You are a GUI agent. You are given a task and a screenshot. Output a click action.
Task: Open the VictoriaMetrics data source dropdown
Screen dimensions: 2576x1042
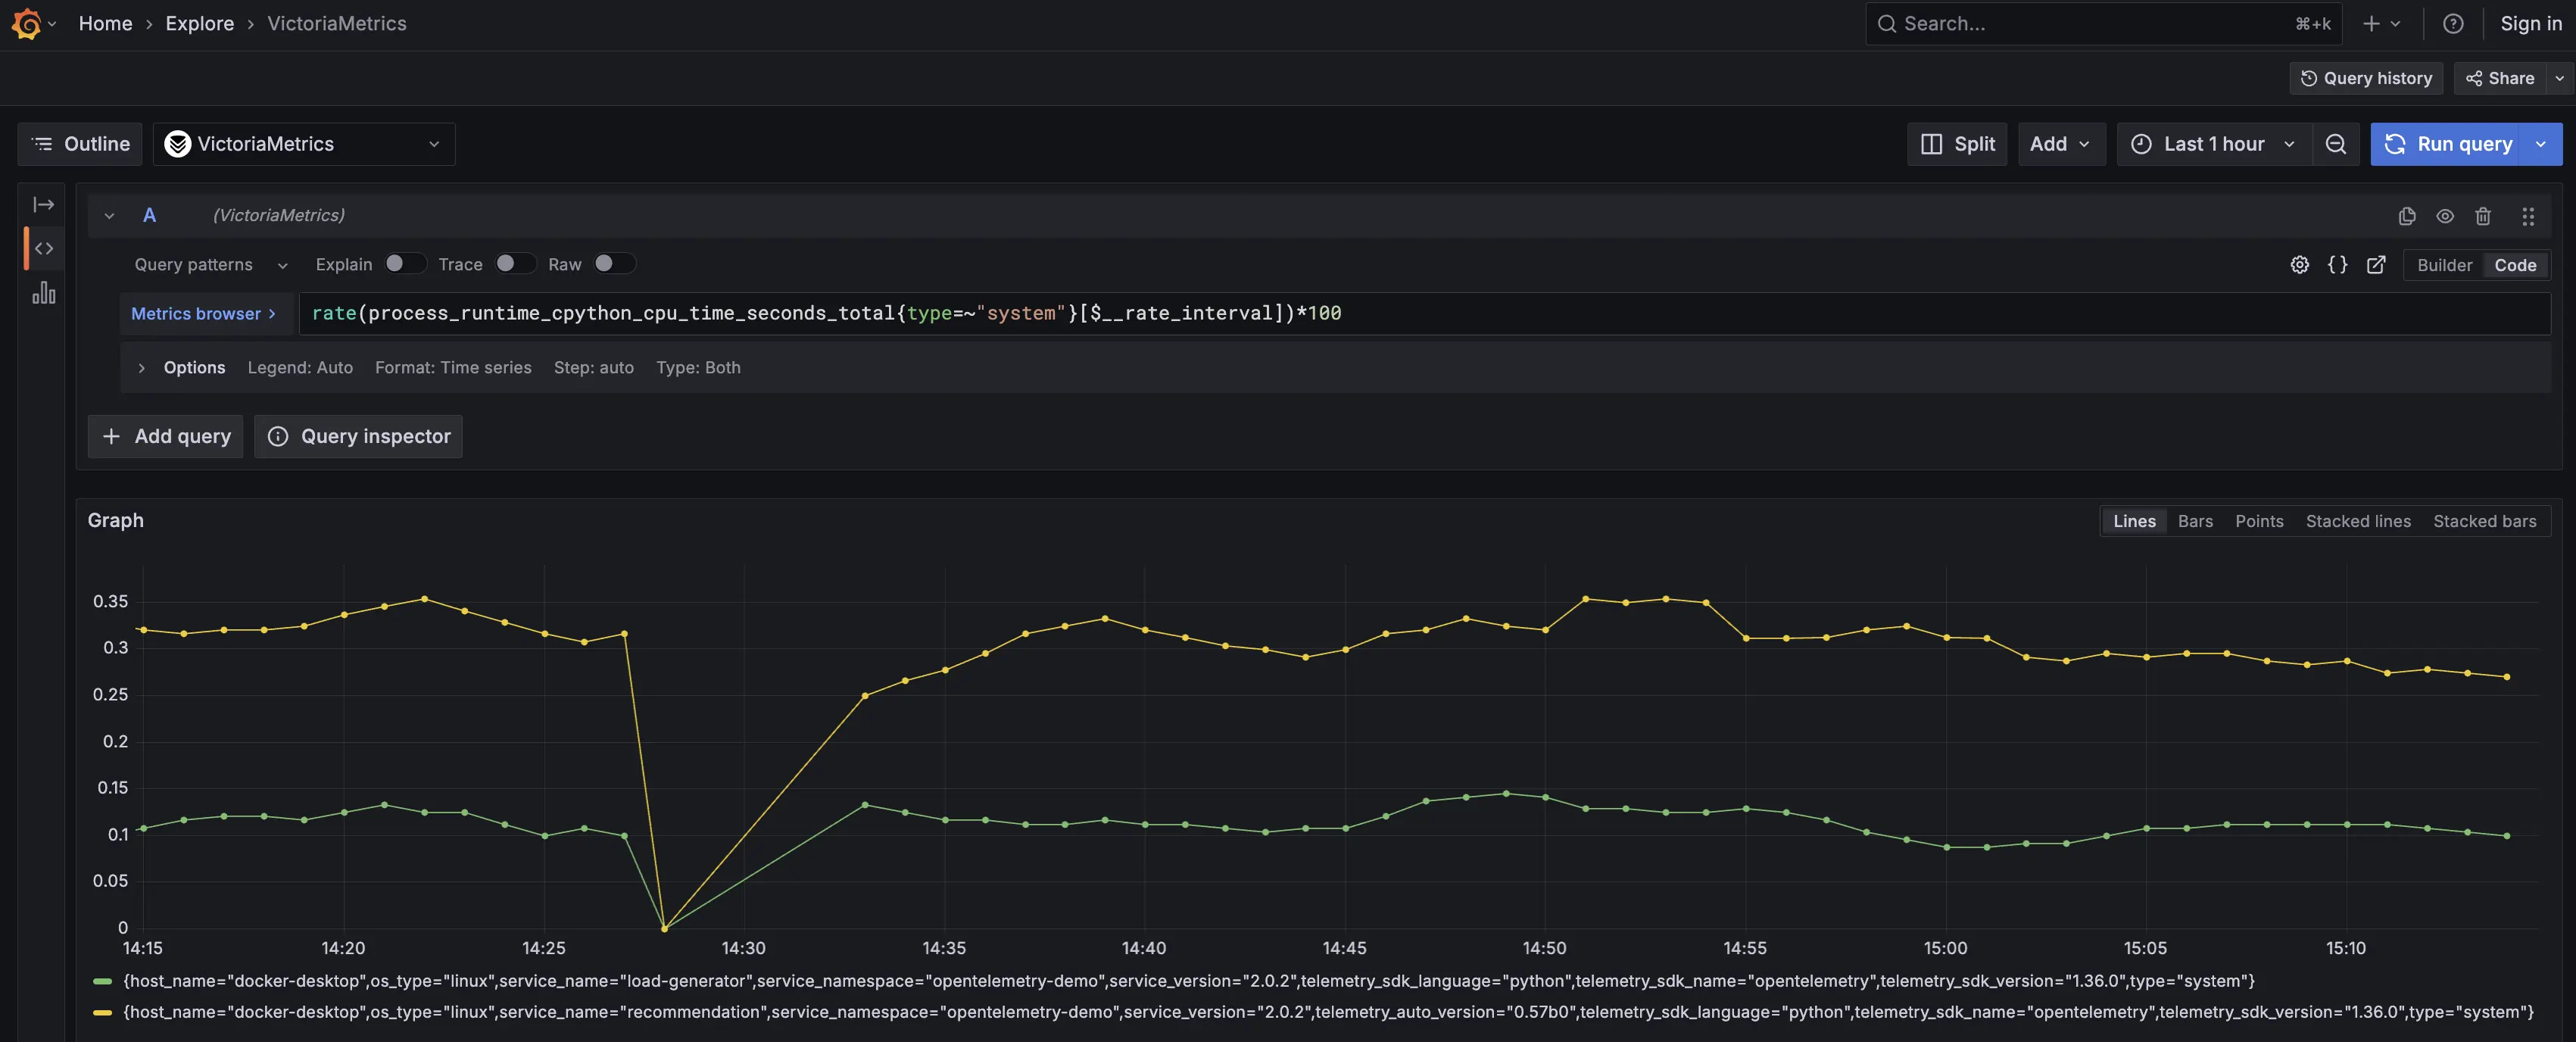pyautogui.click(x=304, y=144)
